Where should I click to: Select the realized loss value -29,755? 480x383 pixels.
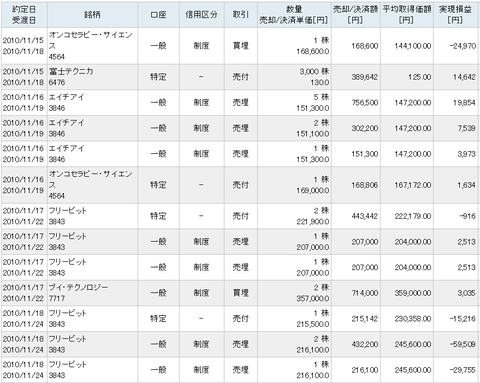(x=463, y=370)
